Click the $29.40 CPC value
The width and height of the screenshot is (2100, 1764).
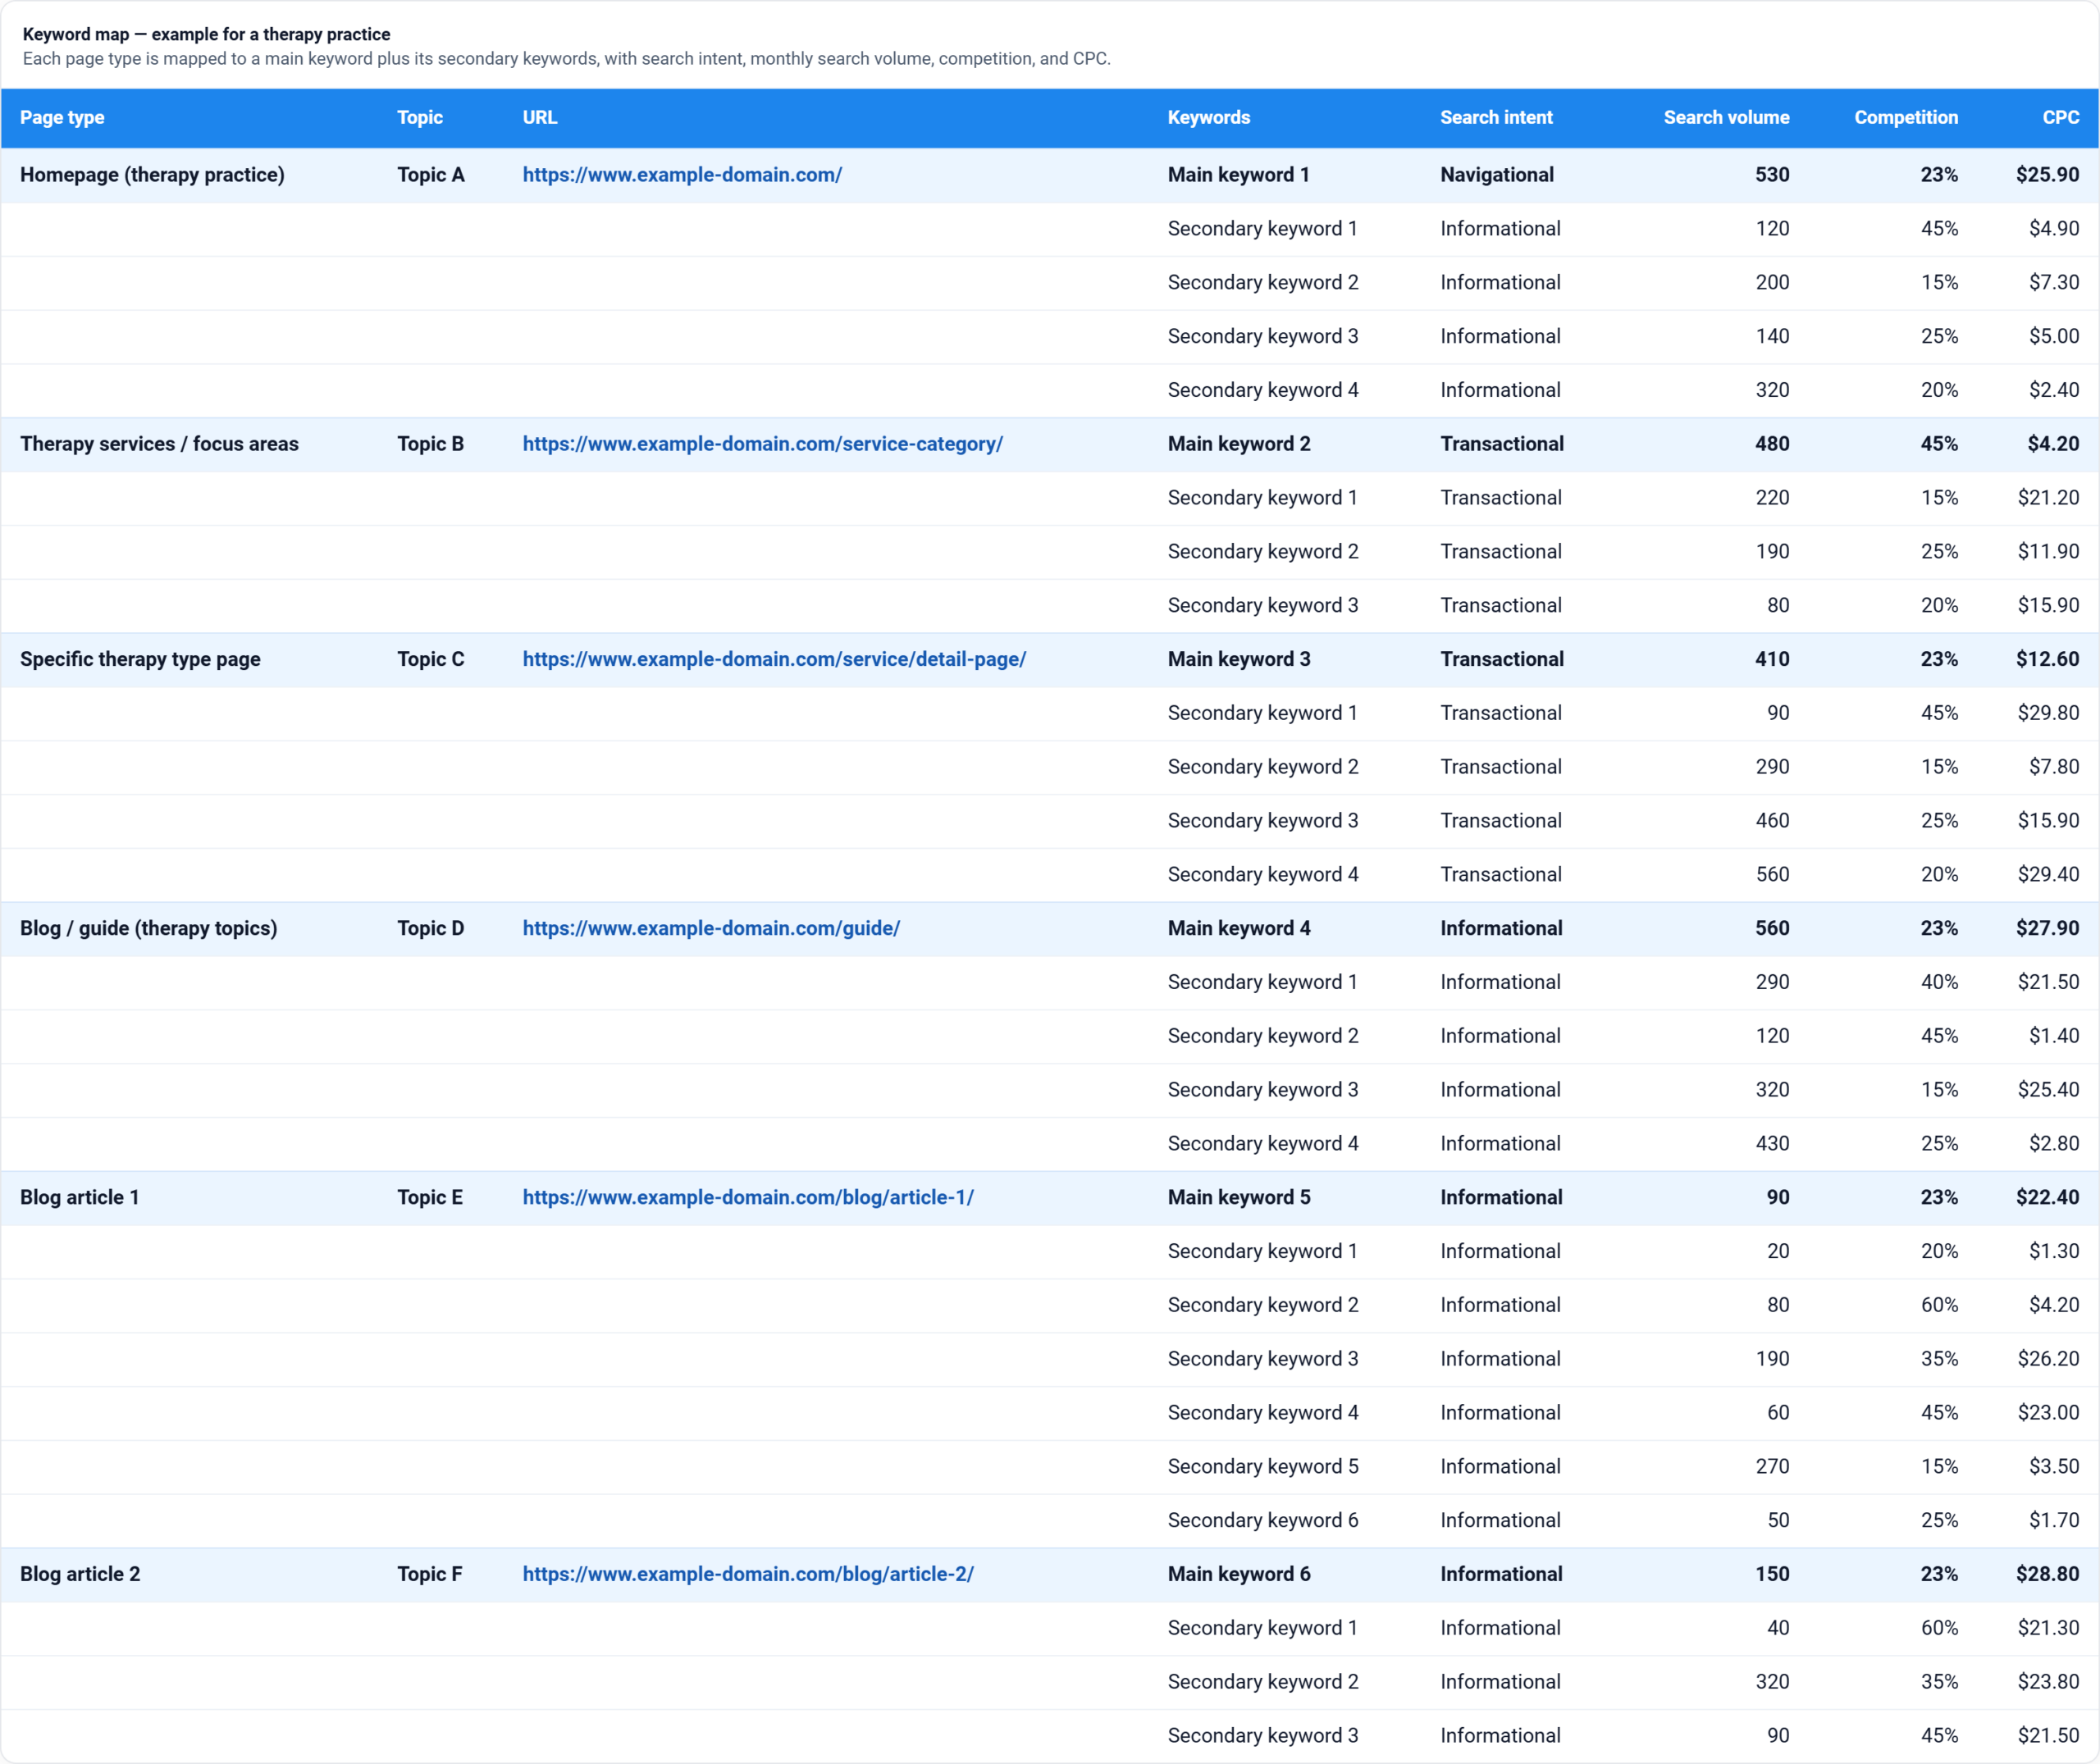tap(2048, 875)
